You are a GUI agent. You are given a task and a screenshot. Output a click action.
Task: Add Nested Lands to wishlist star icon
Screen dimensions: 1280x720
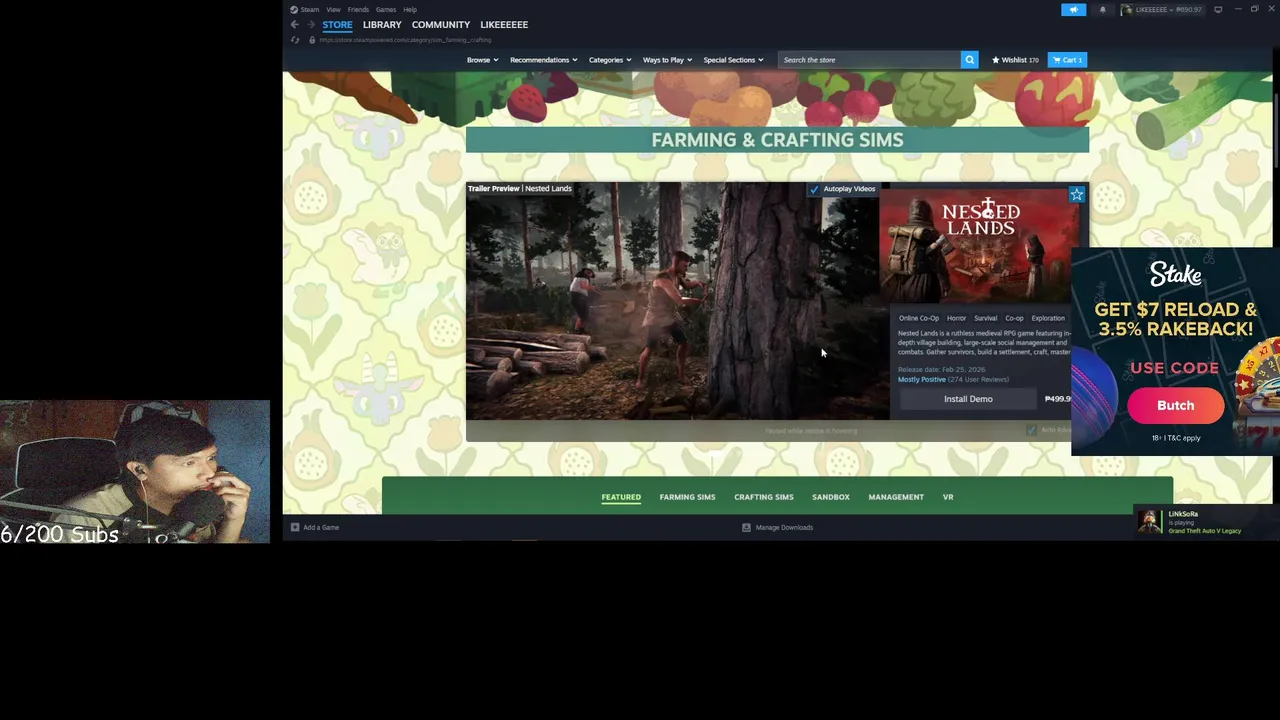point(1077,194)
